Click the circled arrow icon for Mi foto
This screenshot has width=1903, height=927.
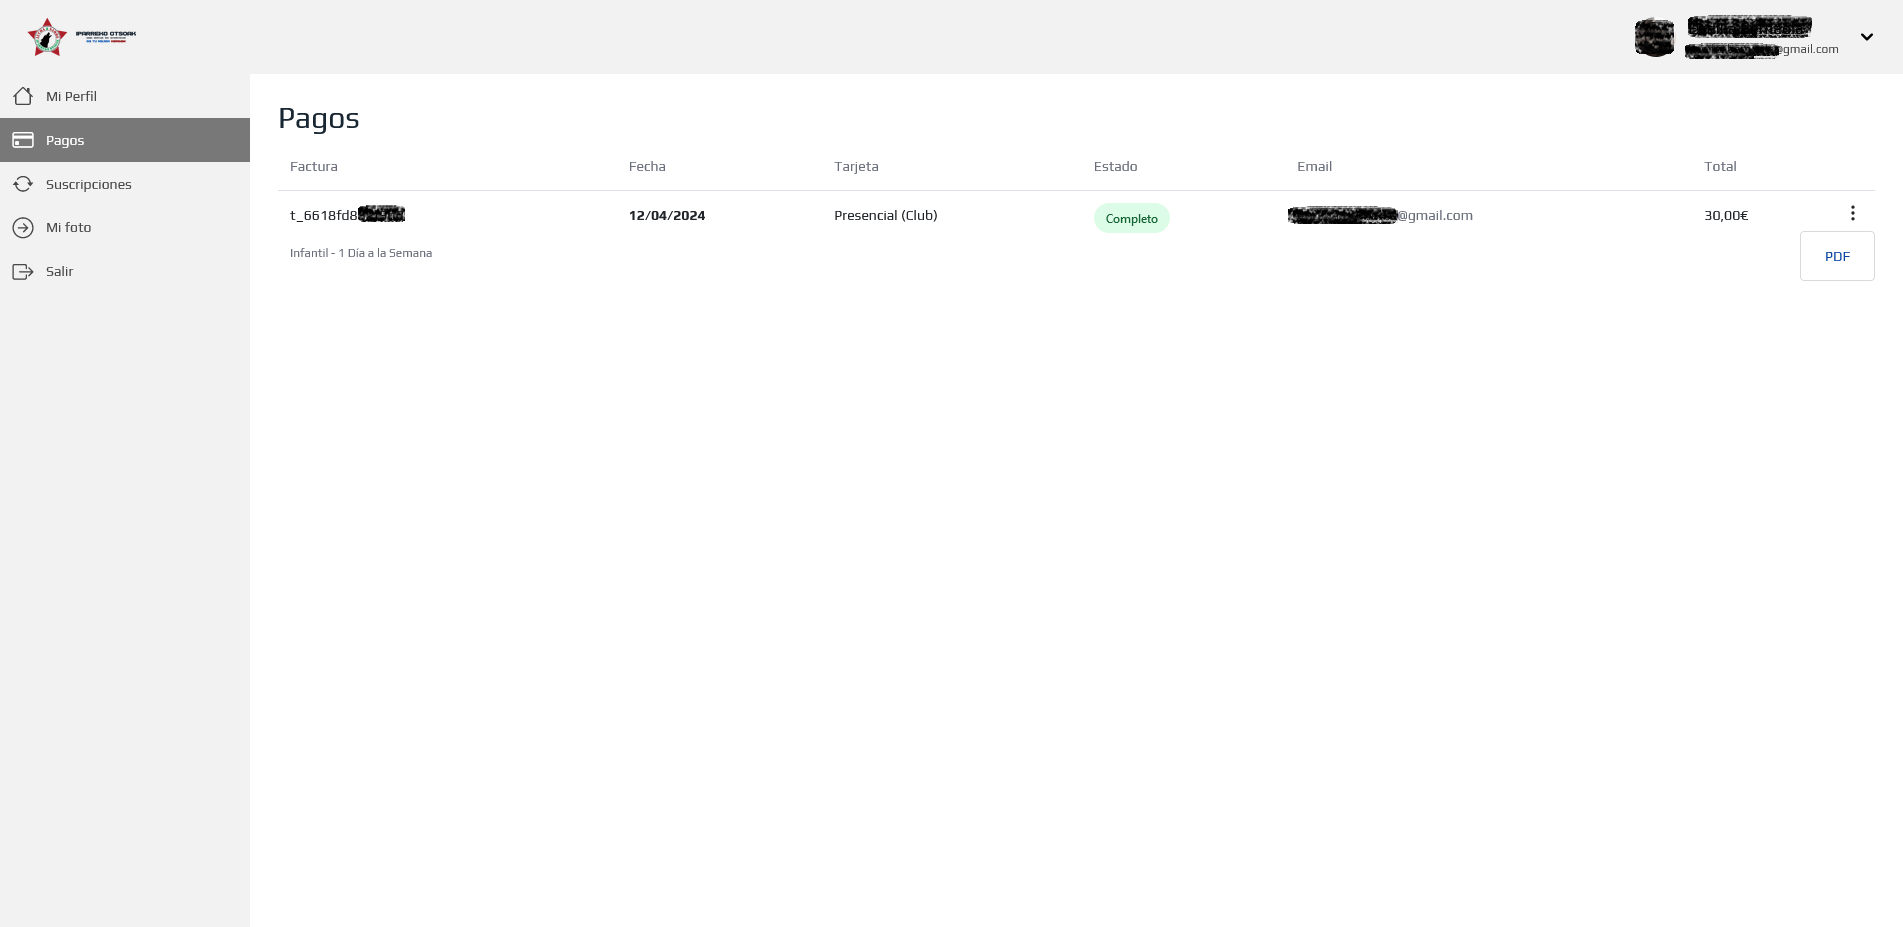[23, 228]
